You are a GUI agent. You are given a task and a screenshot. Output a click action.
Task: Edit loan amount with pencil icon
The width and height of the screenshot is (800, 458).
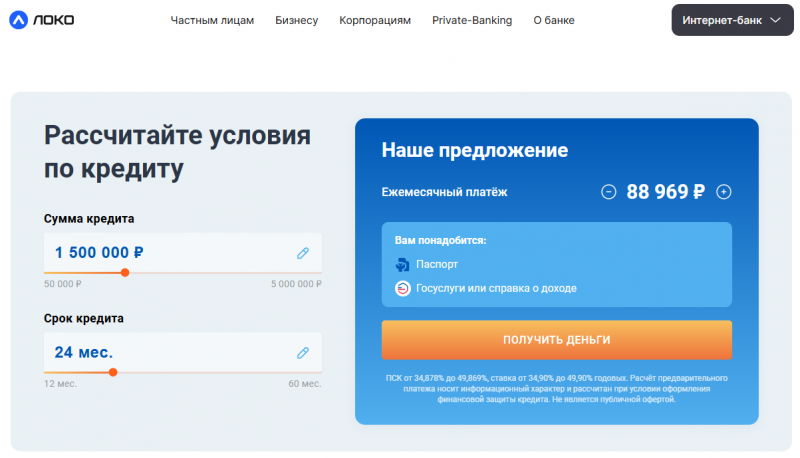pos(303,253)
